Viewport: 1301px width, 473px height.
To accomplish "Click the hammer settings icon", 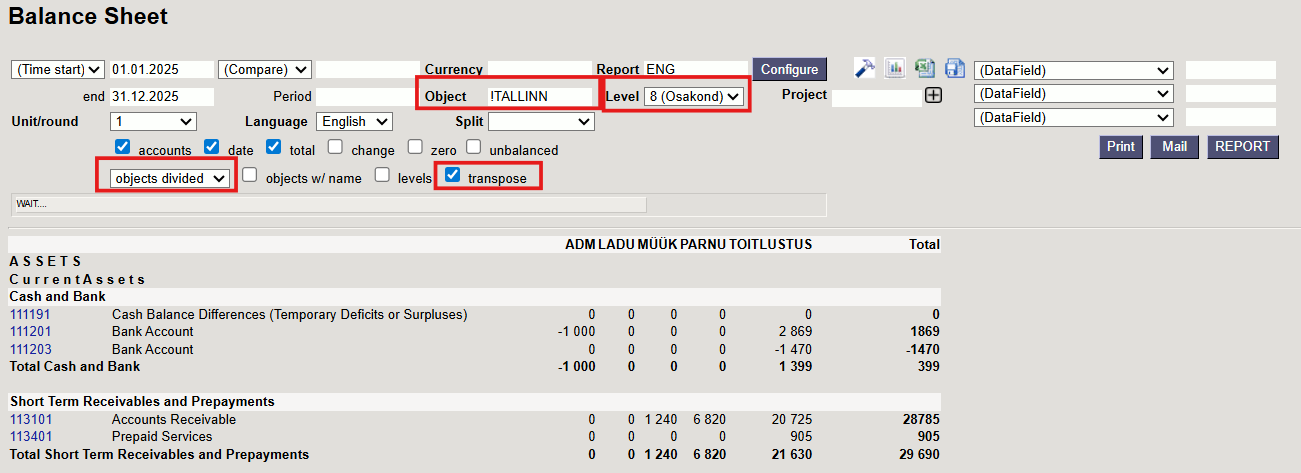I will click(865, 68).
